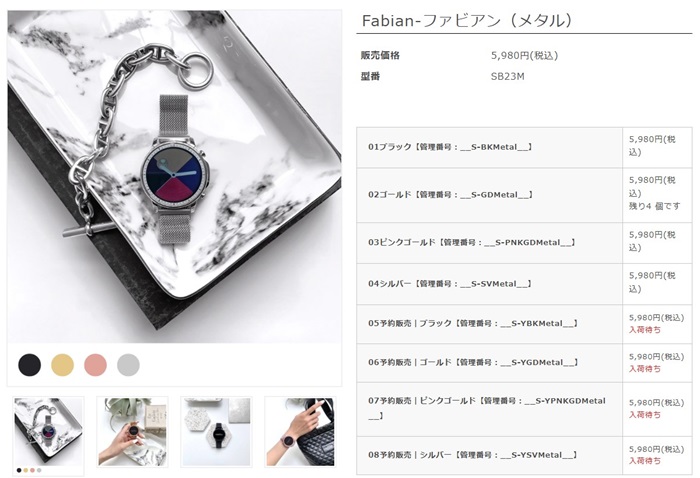Choose the pink gold color swatch
700x478 pixels.
[96, 365]
